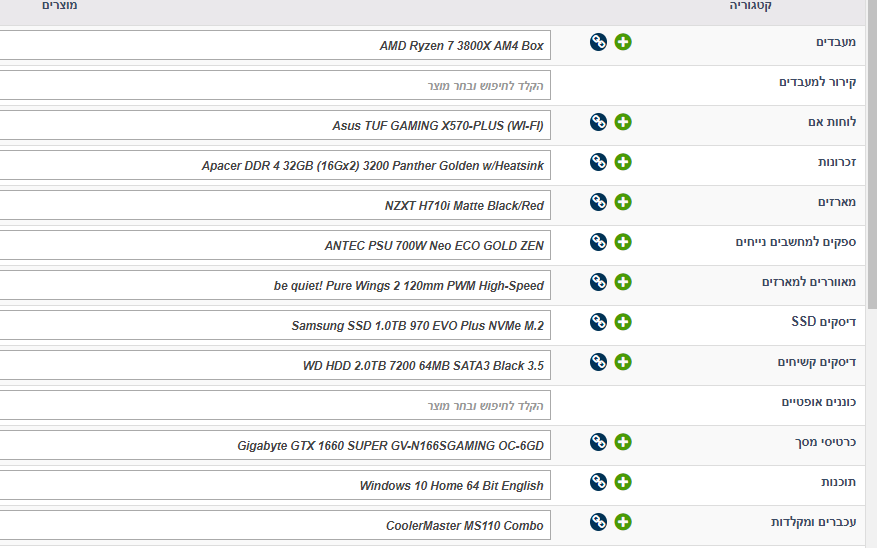Click the empty product field for כוננים אופטיים
877x548 pixels.
coord(275,405)
